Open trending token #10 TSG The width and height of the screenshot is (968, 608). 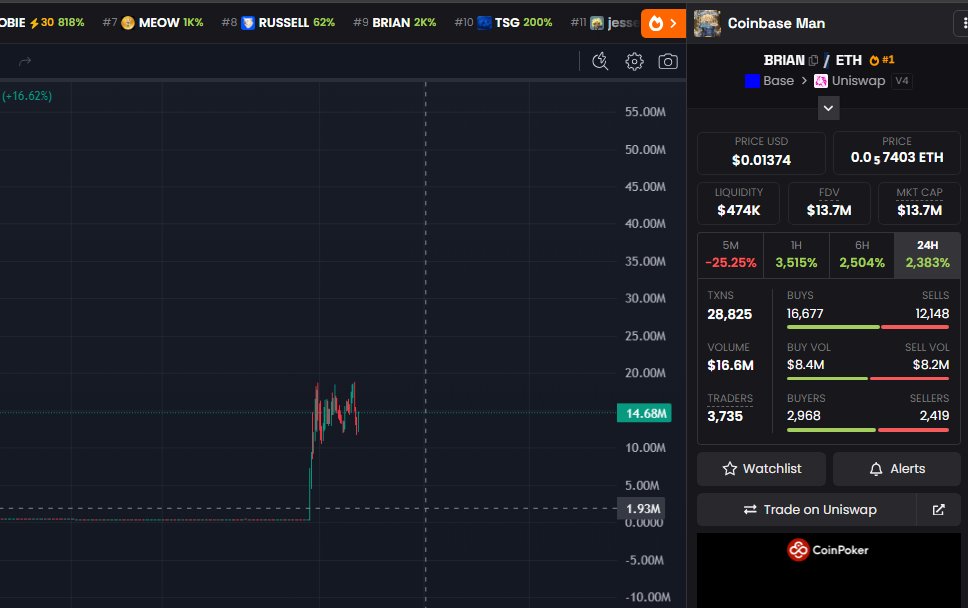[503, 23]
